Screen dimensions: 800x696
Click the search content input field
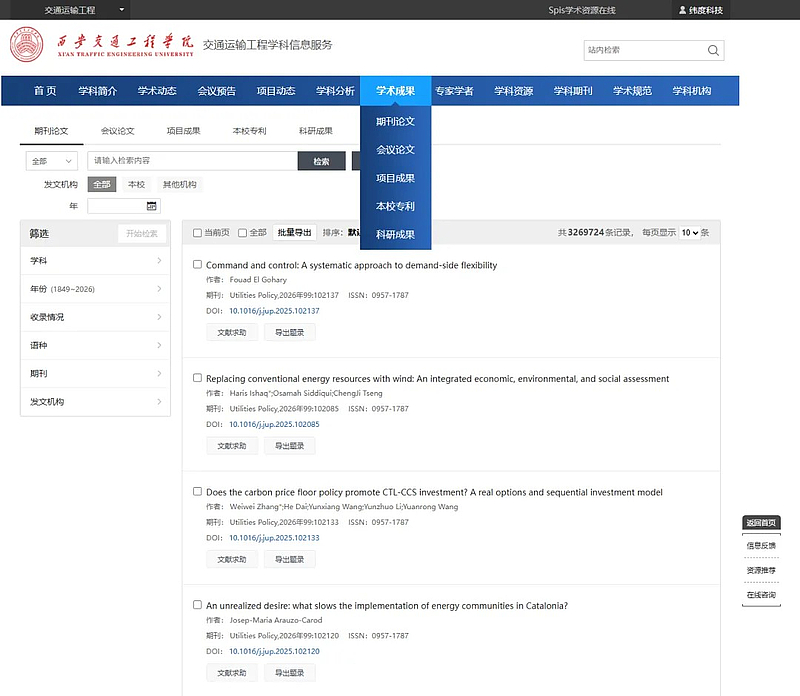click(x=190, y=161)
